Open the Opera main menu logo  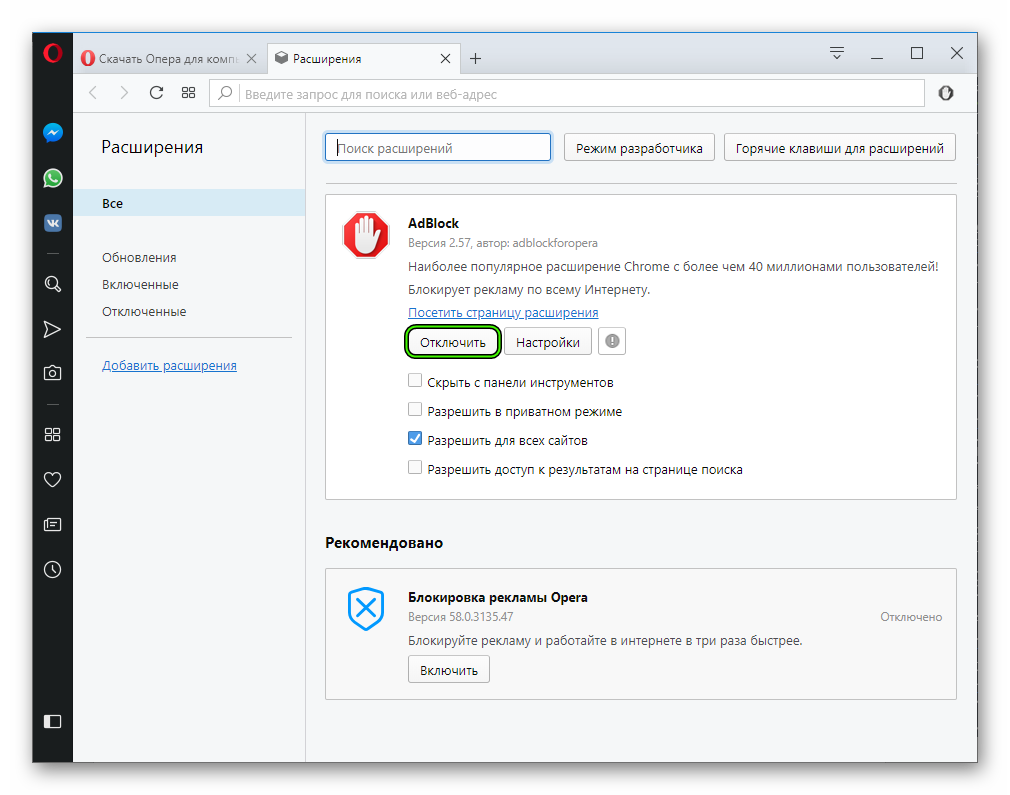(x=53, y=53)
